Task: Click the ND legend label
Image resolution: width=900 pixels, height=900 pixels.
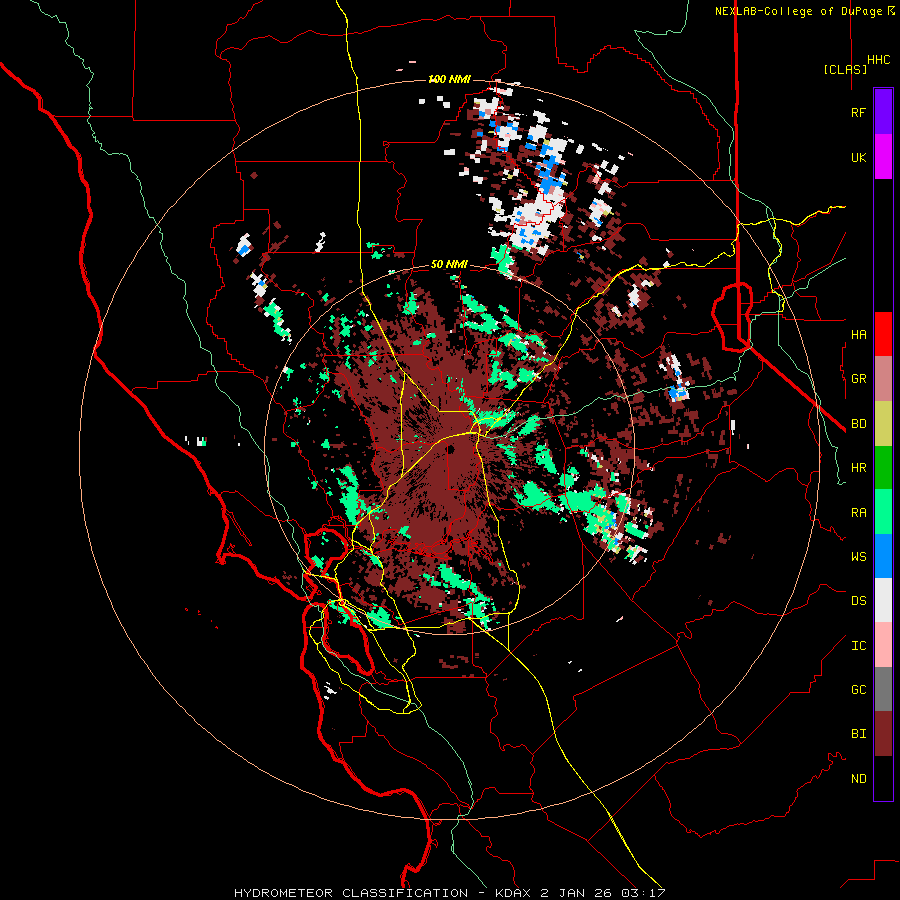Action: point(858,779)
